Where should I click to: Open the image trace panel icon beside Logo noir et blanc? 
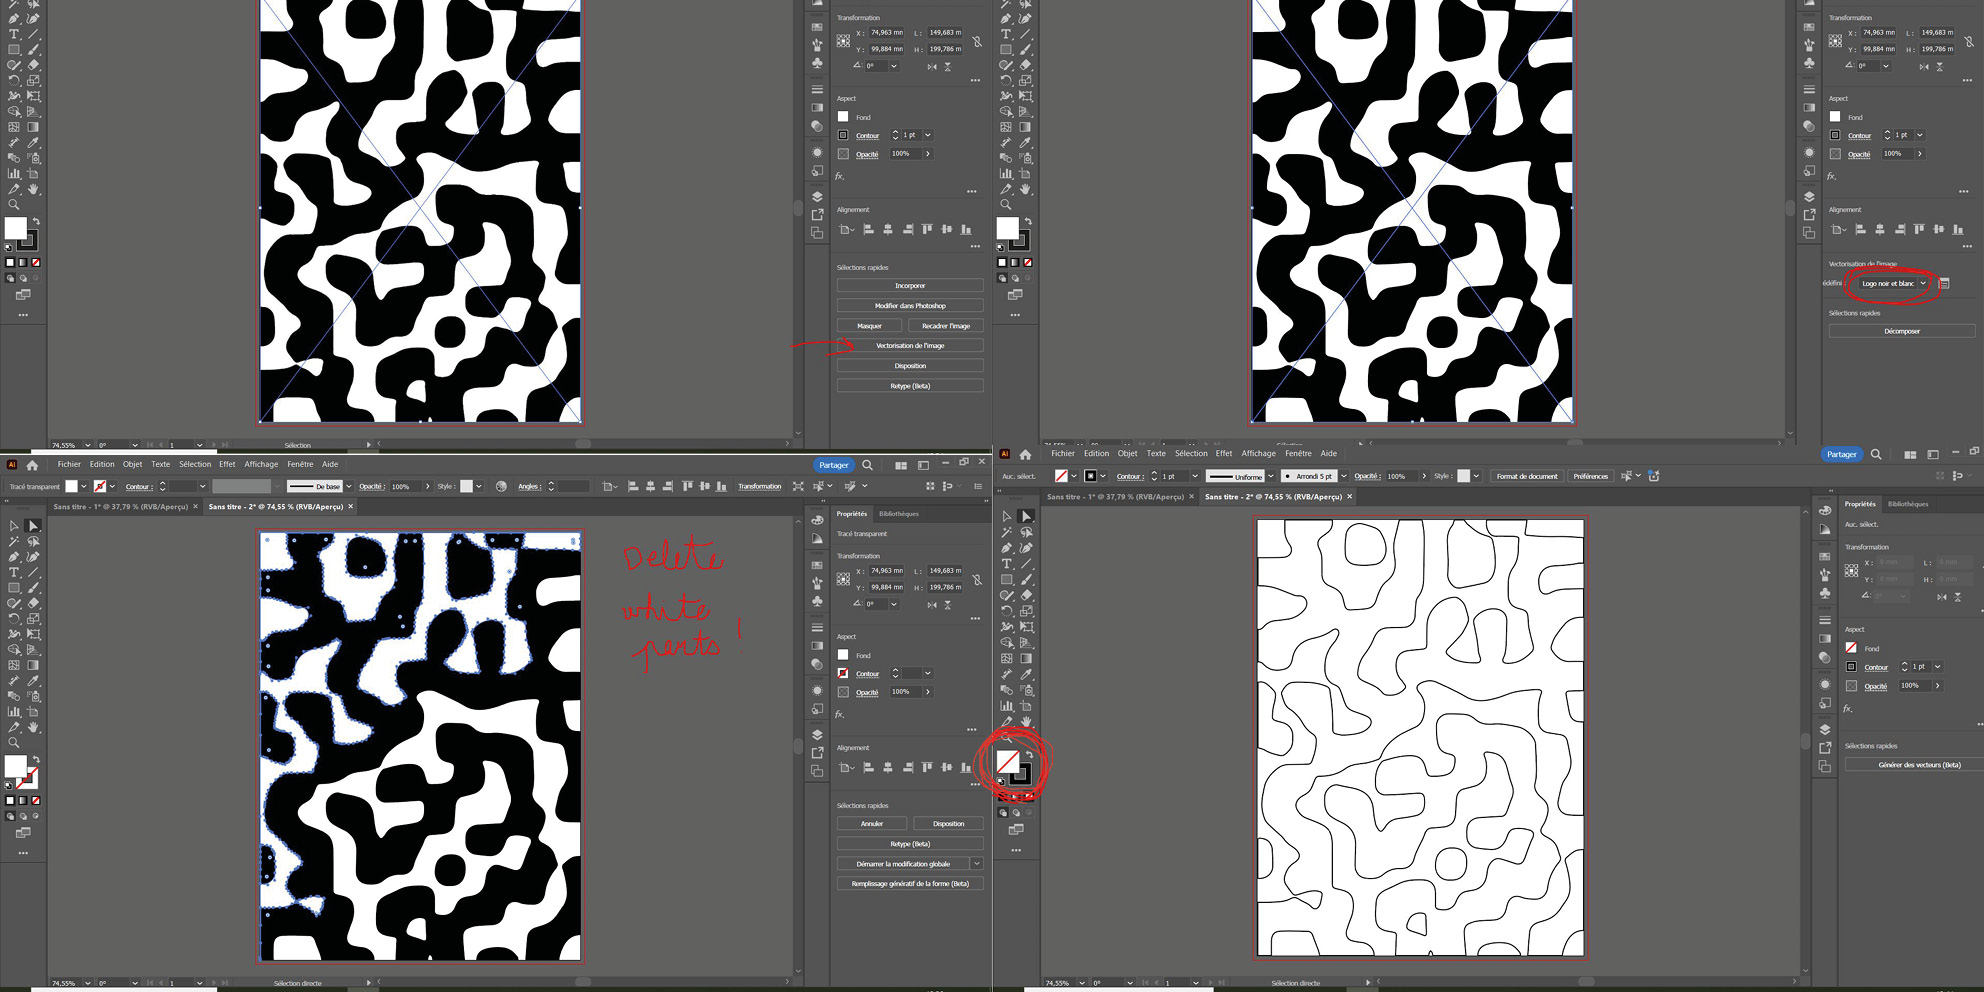[x=1945, y=284]
